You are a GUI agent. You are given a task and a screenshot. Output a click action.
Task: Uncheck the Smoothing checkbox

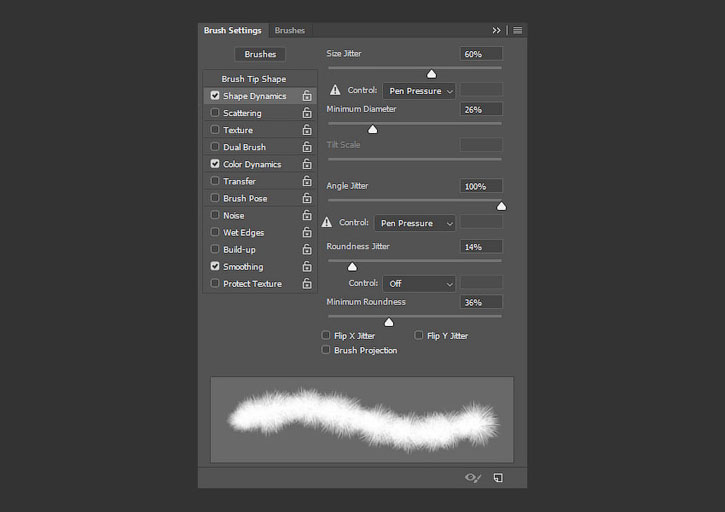(x=215, y=266)
